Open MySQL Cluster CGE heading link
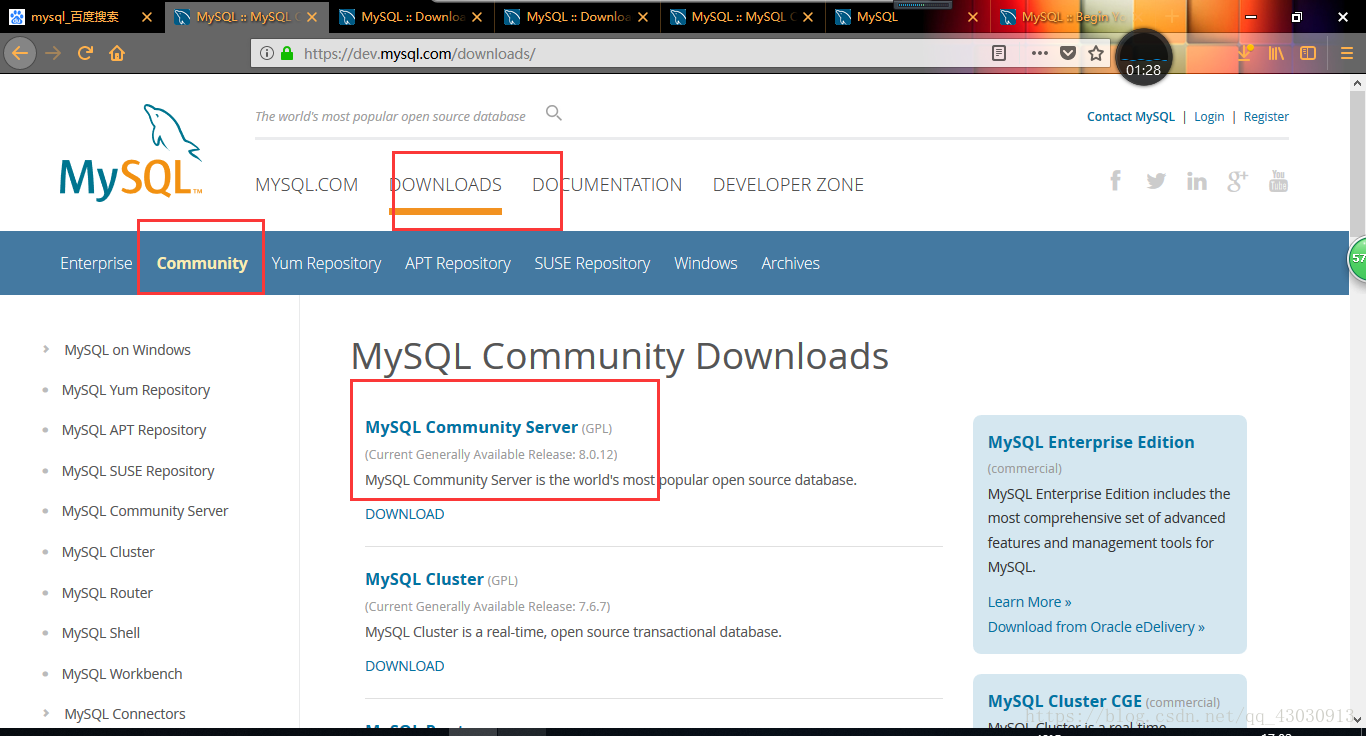The image size is (1366, 736). click(x=1065, y=701)
